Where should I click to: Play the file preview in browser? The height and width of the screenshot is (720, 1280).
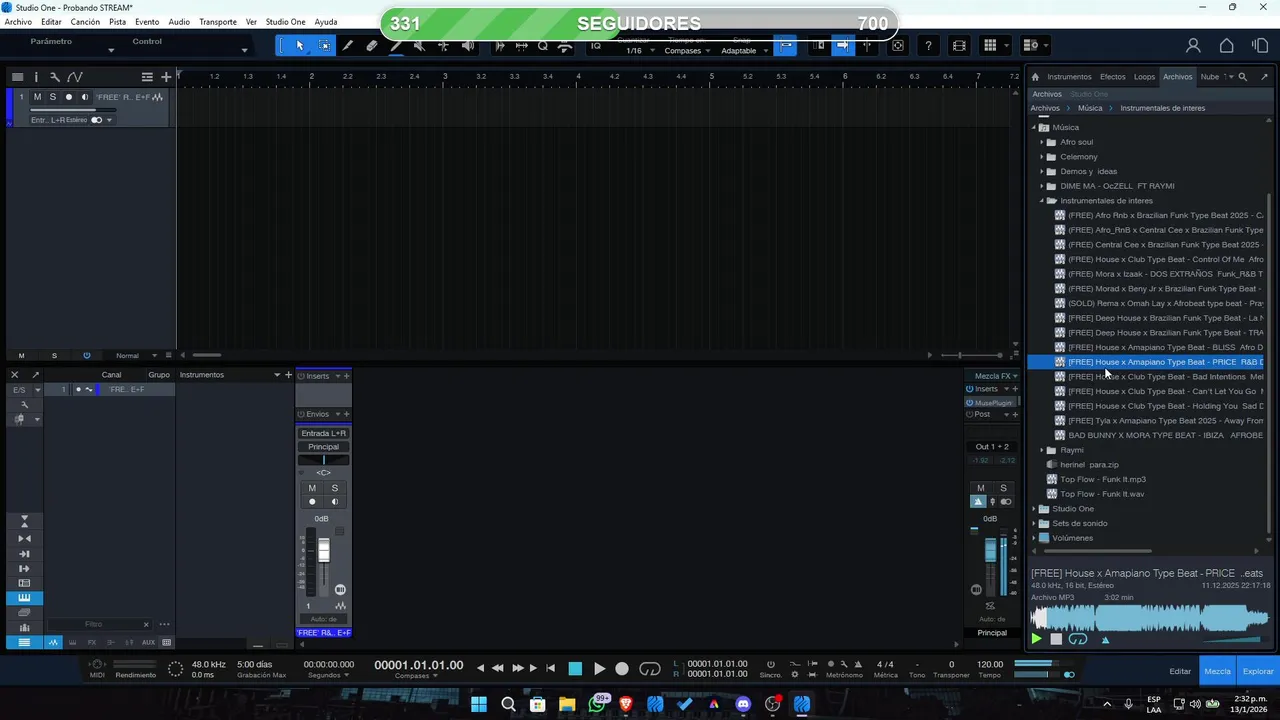1036,639
